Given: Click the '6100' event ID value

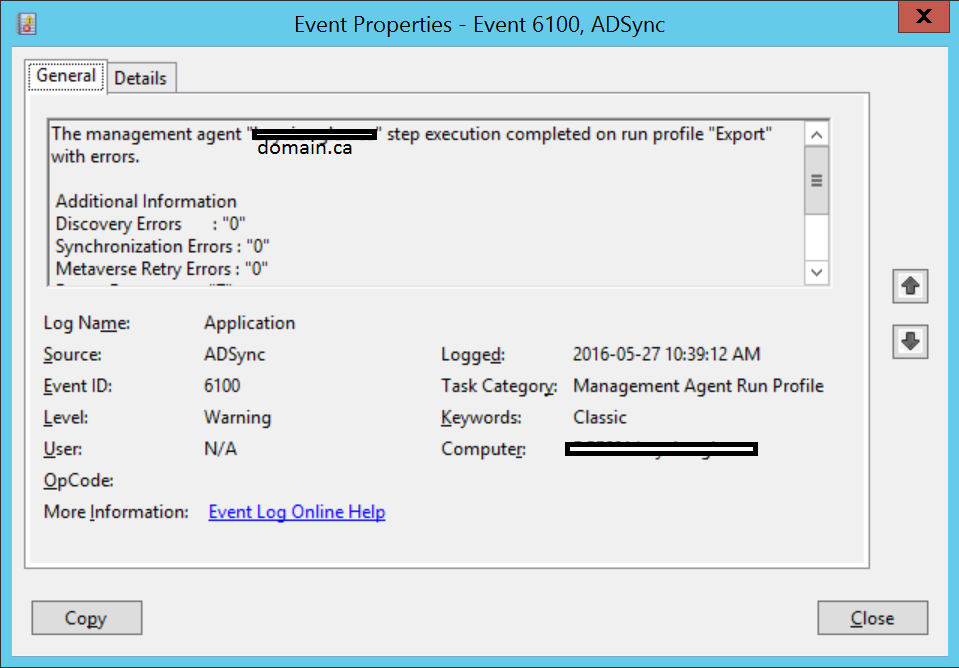Looking at the screenshot, I should point(222,386).
